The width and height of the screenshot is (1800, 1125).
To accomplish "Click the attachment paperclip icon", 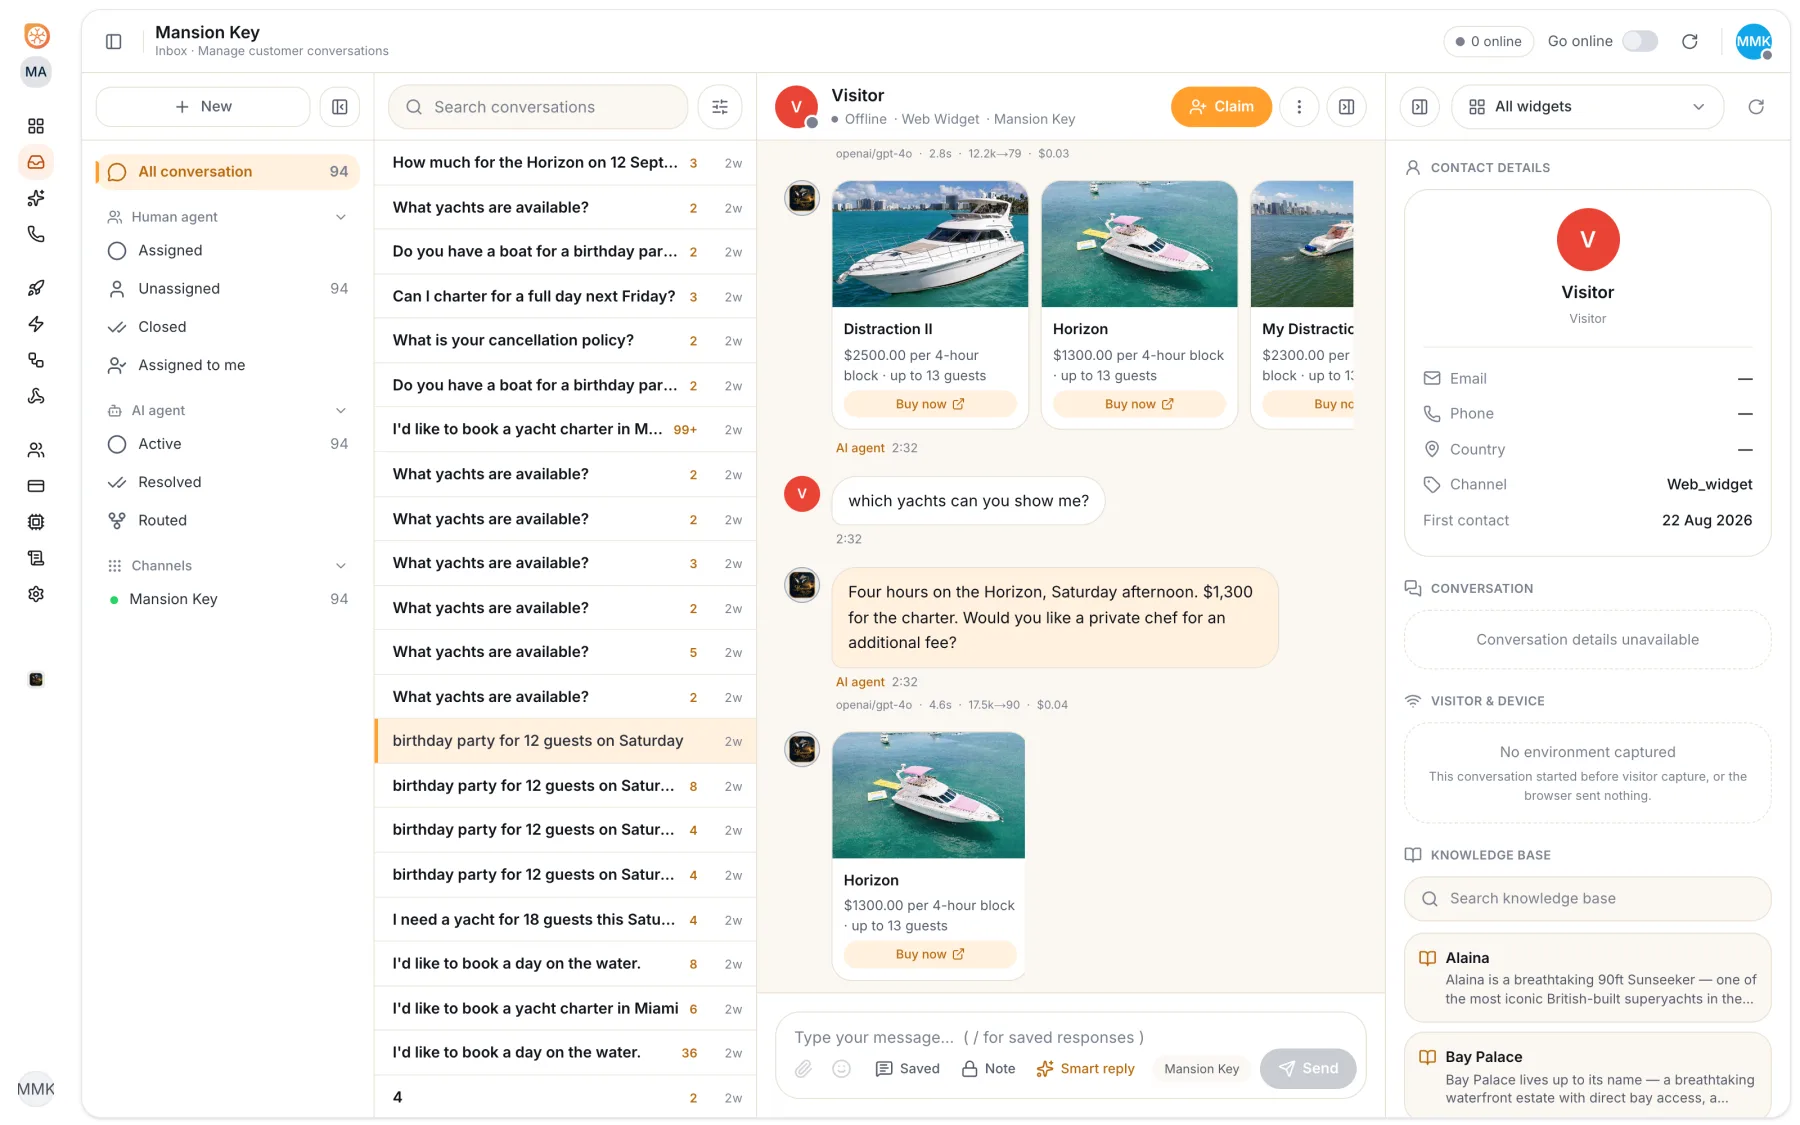I will click(x=803, y=1069).
